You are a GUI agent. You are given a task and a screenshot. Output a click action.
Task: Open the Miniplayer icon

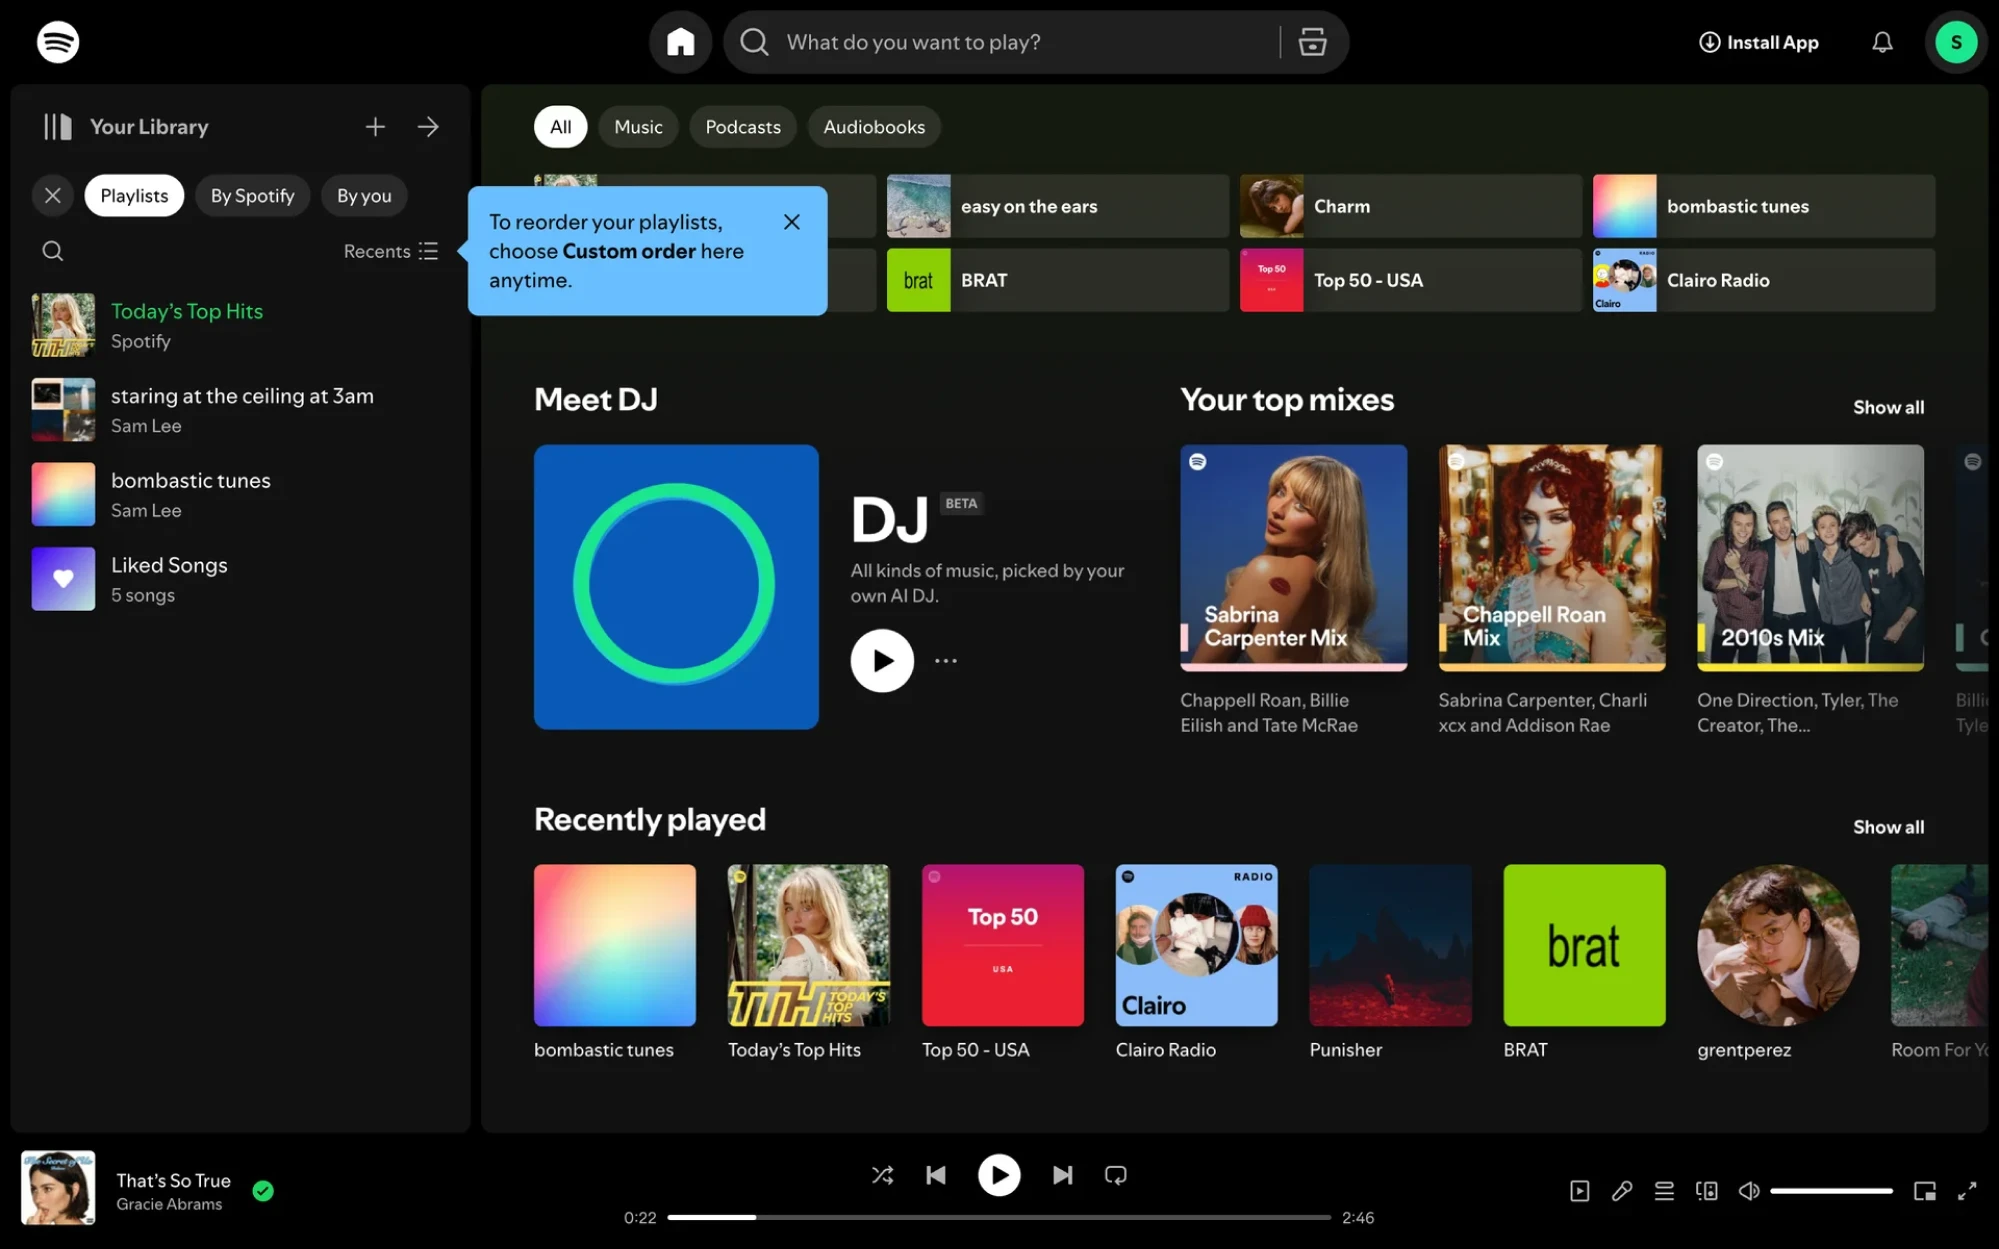1924,1190
